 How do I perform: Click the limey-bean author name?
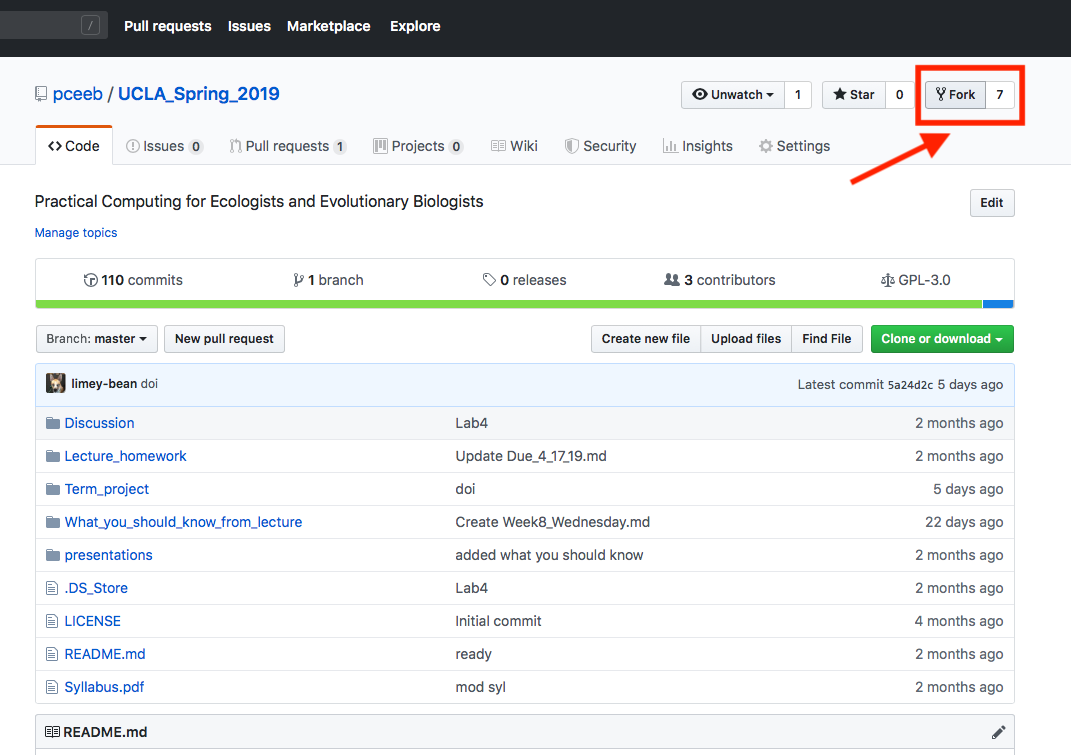point(104,383)
